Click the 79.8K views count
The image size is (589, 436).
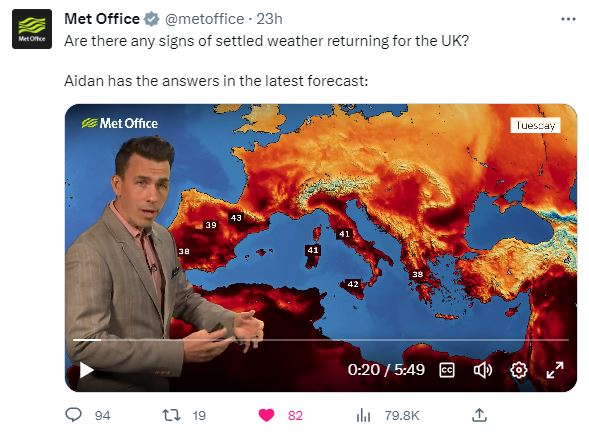click(402, 416)
